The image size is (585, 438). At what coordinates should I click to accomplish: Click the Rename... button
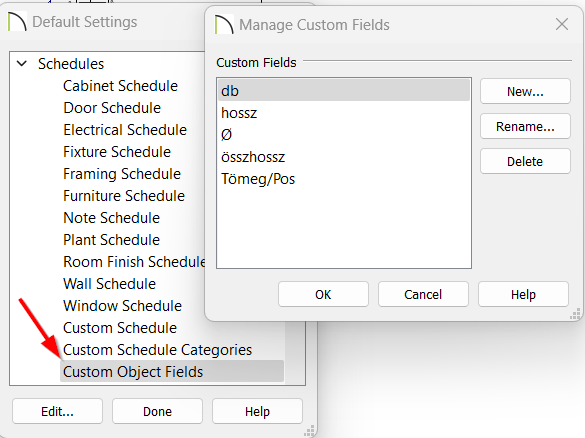[525, 126]
